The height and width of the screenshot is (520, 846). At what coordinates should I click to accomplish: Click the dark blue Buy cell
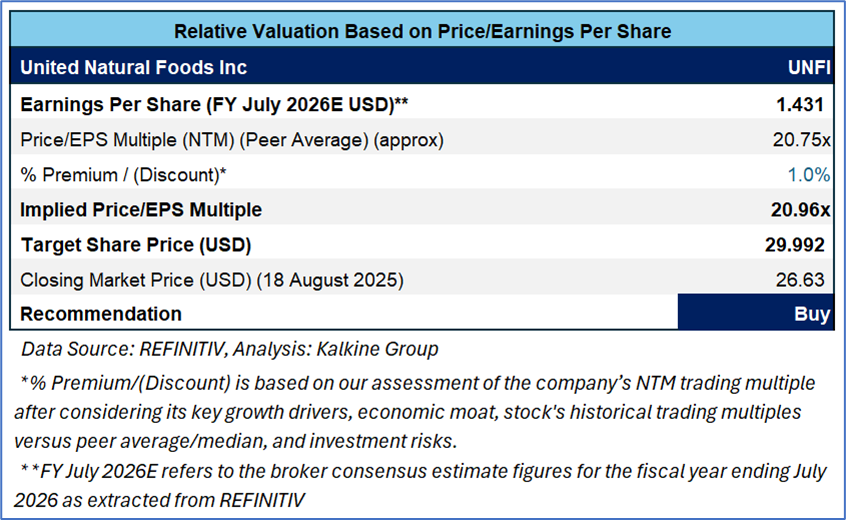pos(756,314)
